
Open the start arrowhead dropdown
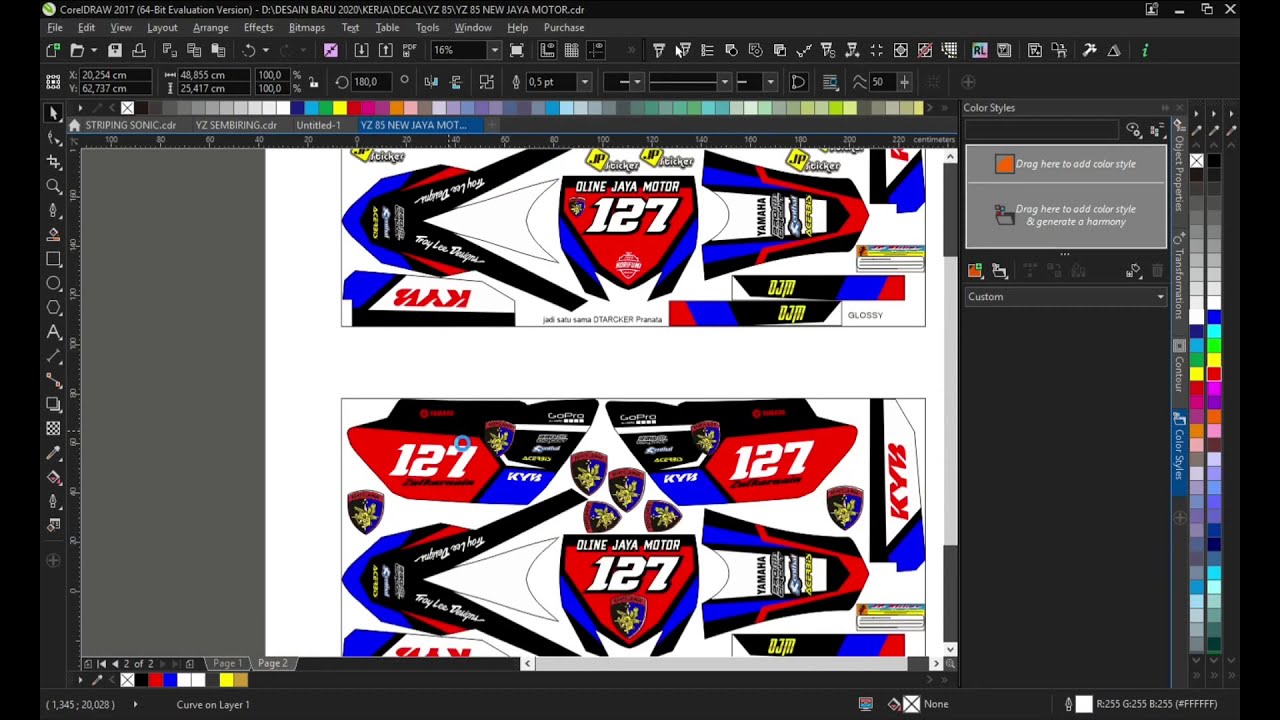pyautogui.click(x=637, y=82)
